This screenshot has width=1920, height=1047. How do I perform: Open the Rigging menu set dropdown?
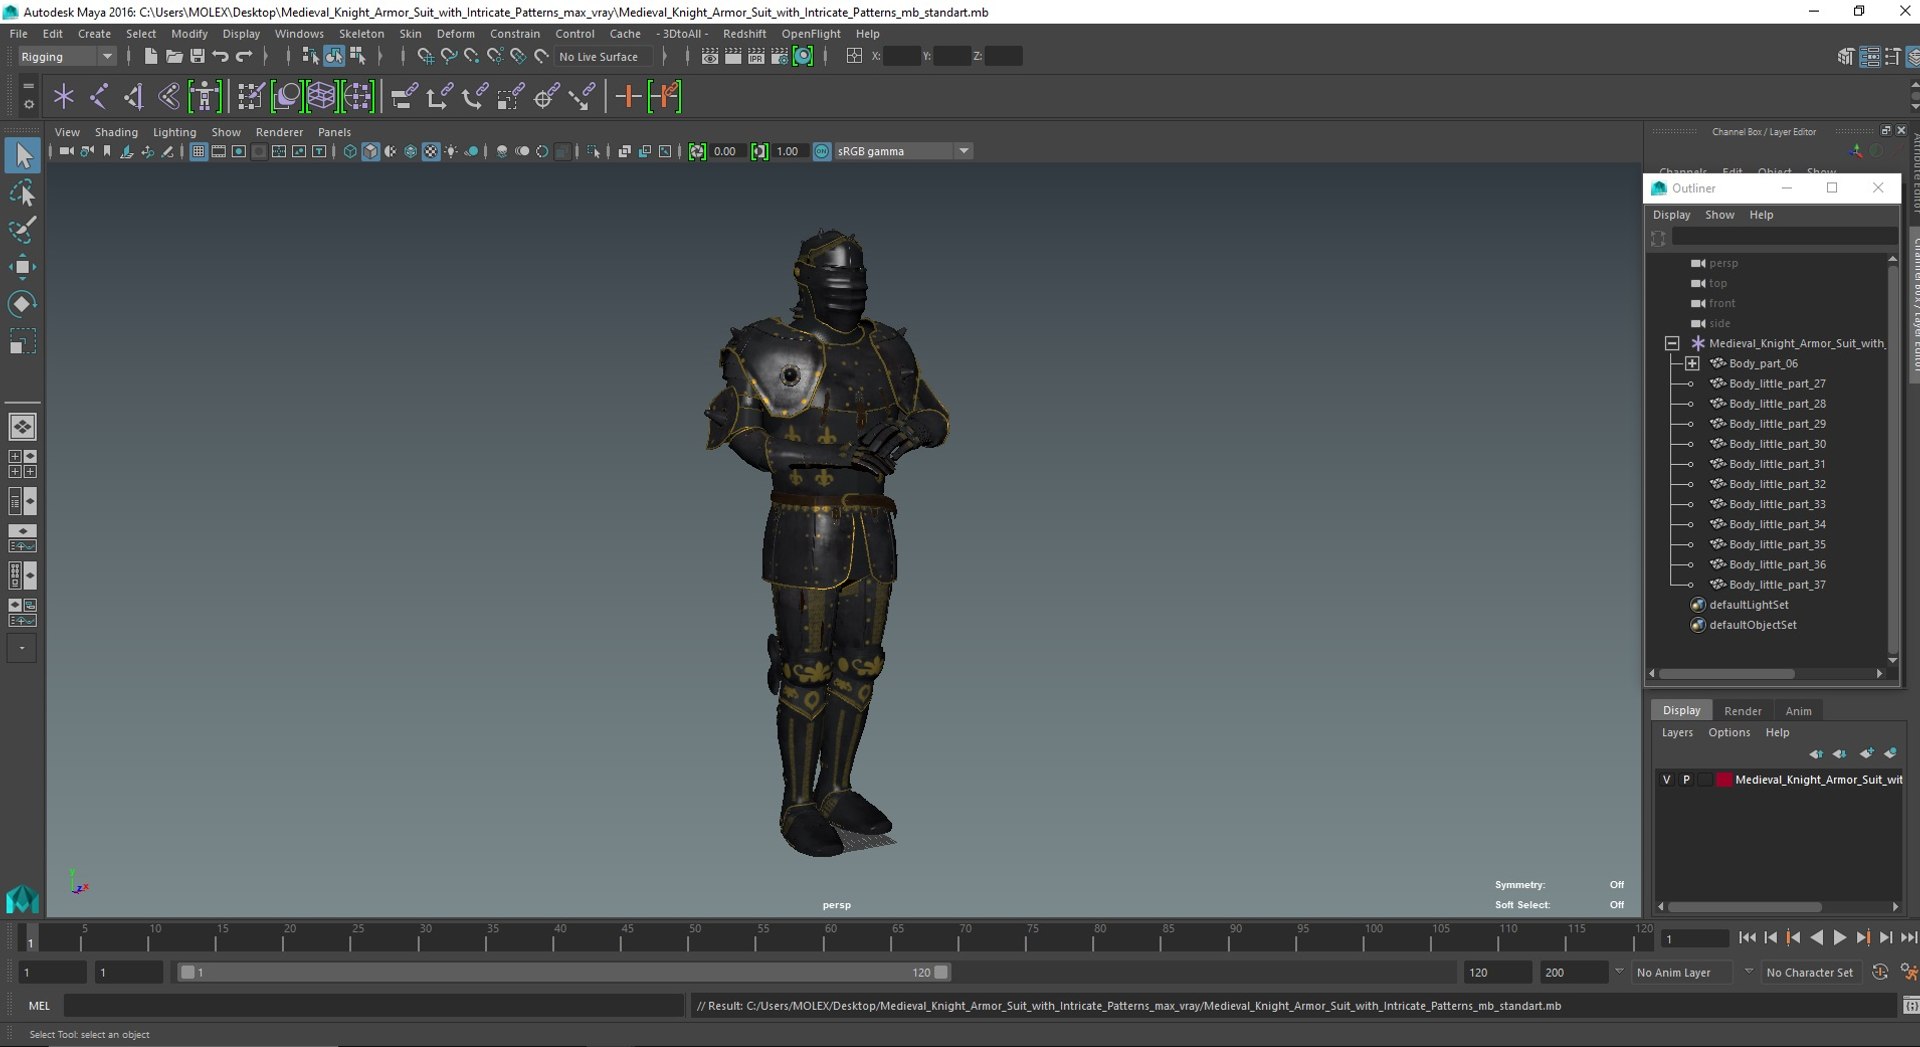[x=66, y=56]
